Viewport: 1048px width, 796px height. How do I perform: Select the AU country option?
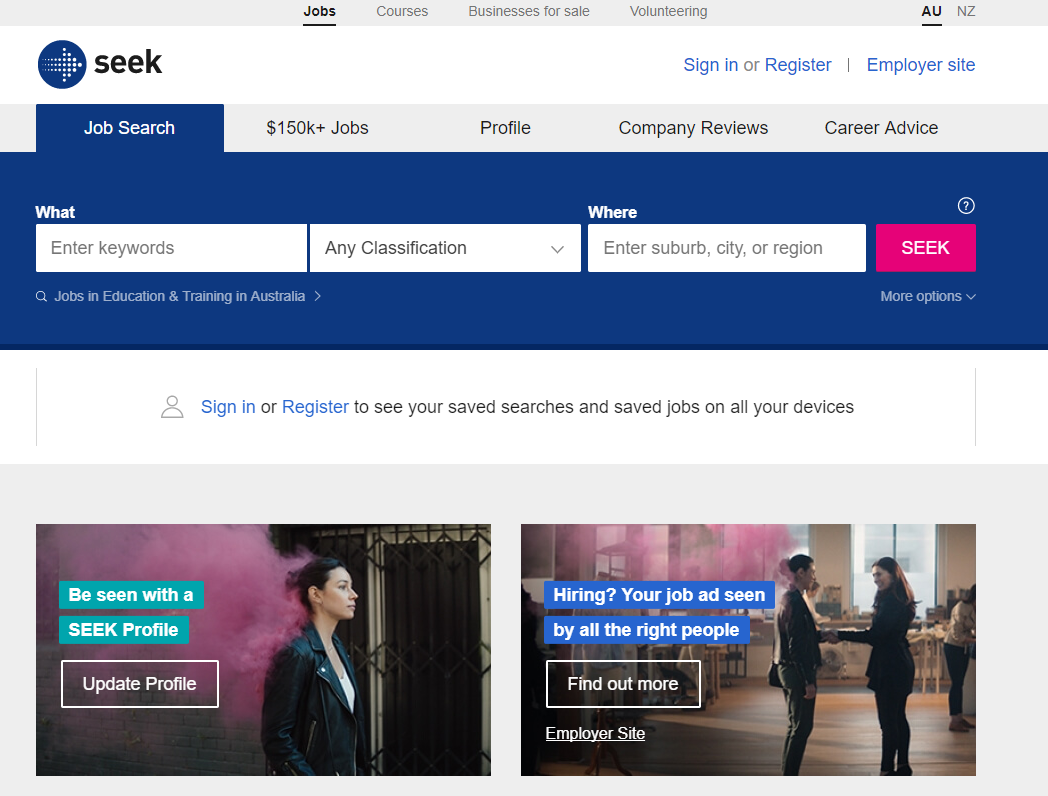[x=931, y=11]
